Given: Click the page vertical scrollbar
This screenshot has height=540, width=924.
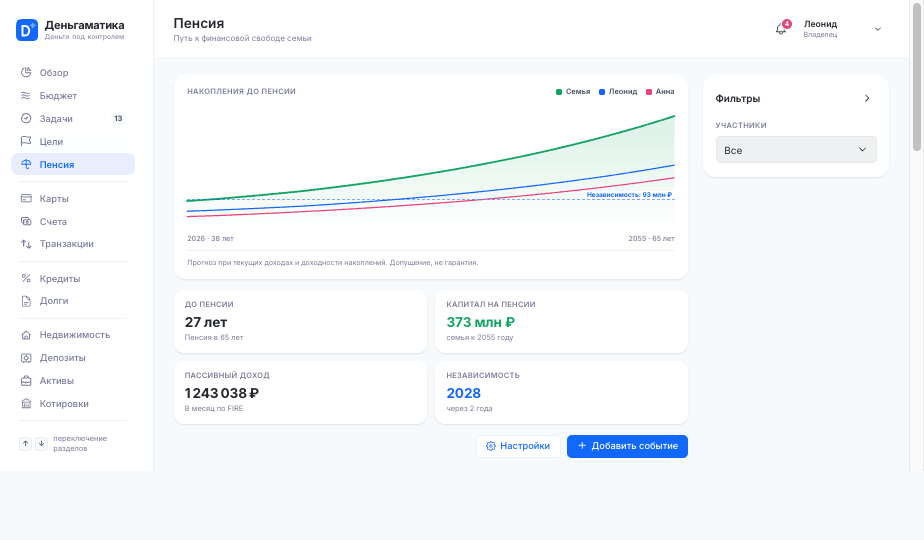Looking at the screenshot, I should coord(916,75).
